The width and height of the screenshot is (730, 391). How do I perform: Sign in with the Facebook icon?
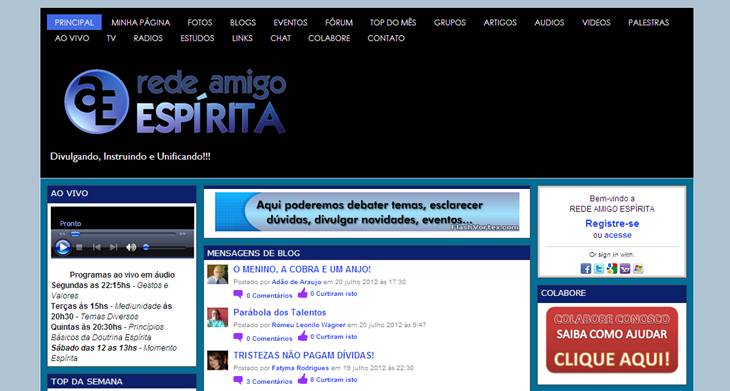click(586, 269)
